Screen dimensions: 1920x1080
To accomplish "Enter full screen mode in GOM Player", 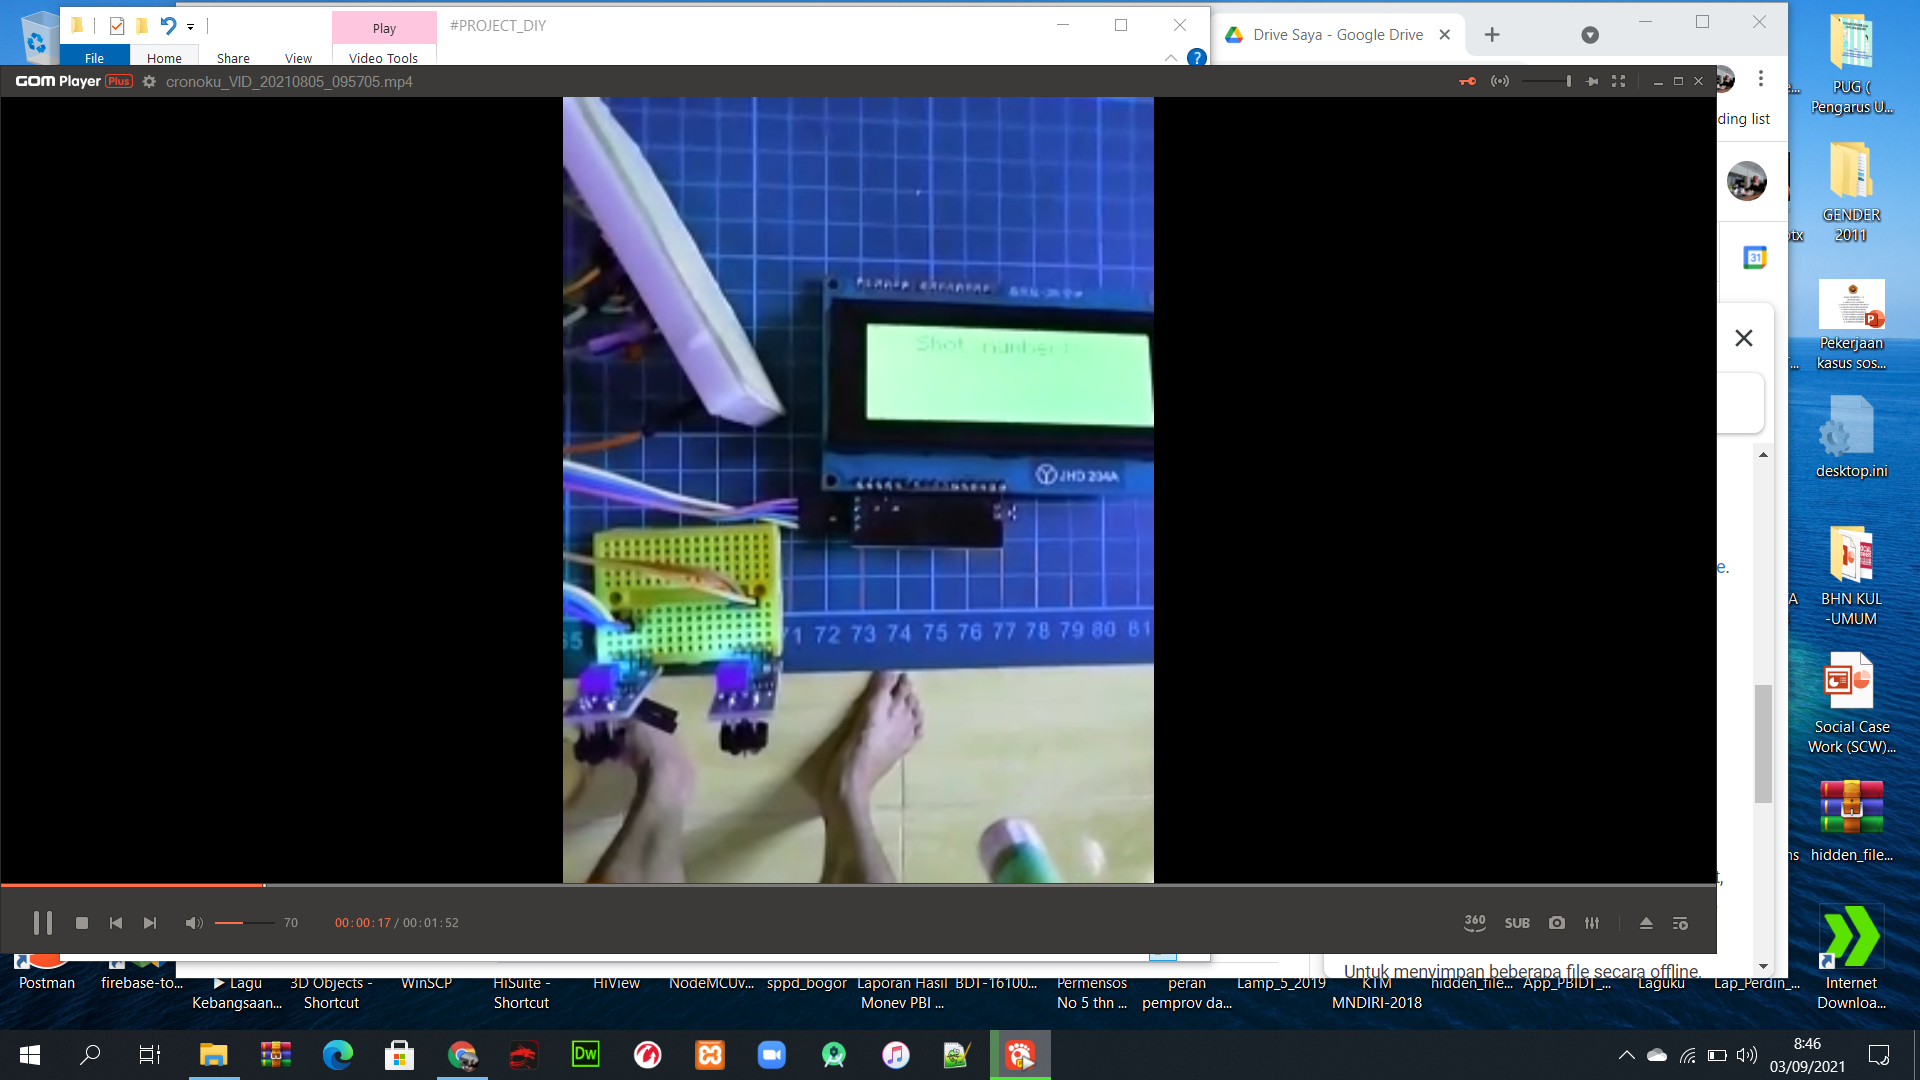I will 1618,82.
